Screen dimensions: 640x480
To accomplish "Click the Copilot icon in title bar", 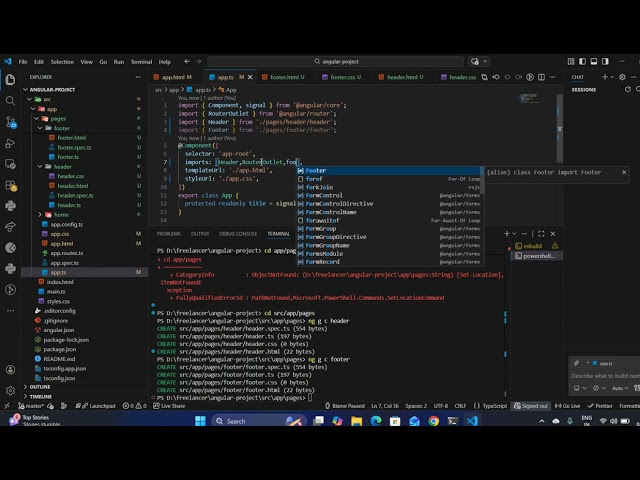I will (x=475, y=62).
